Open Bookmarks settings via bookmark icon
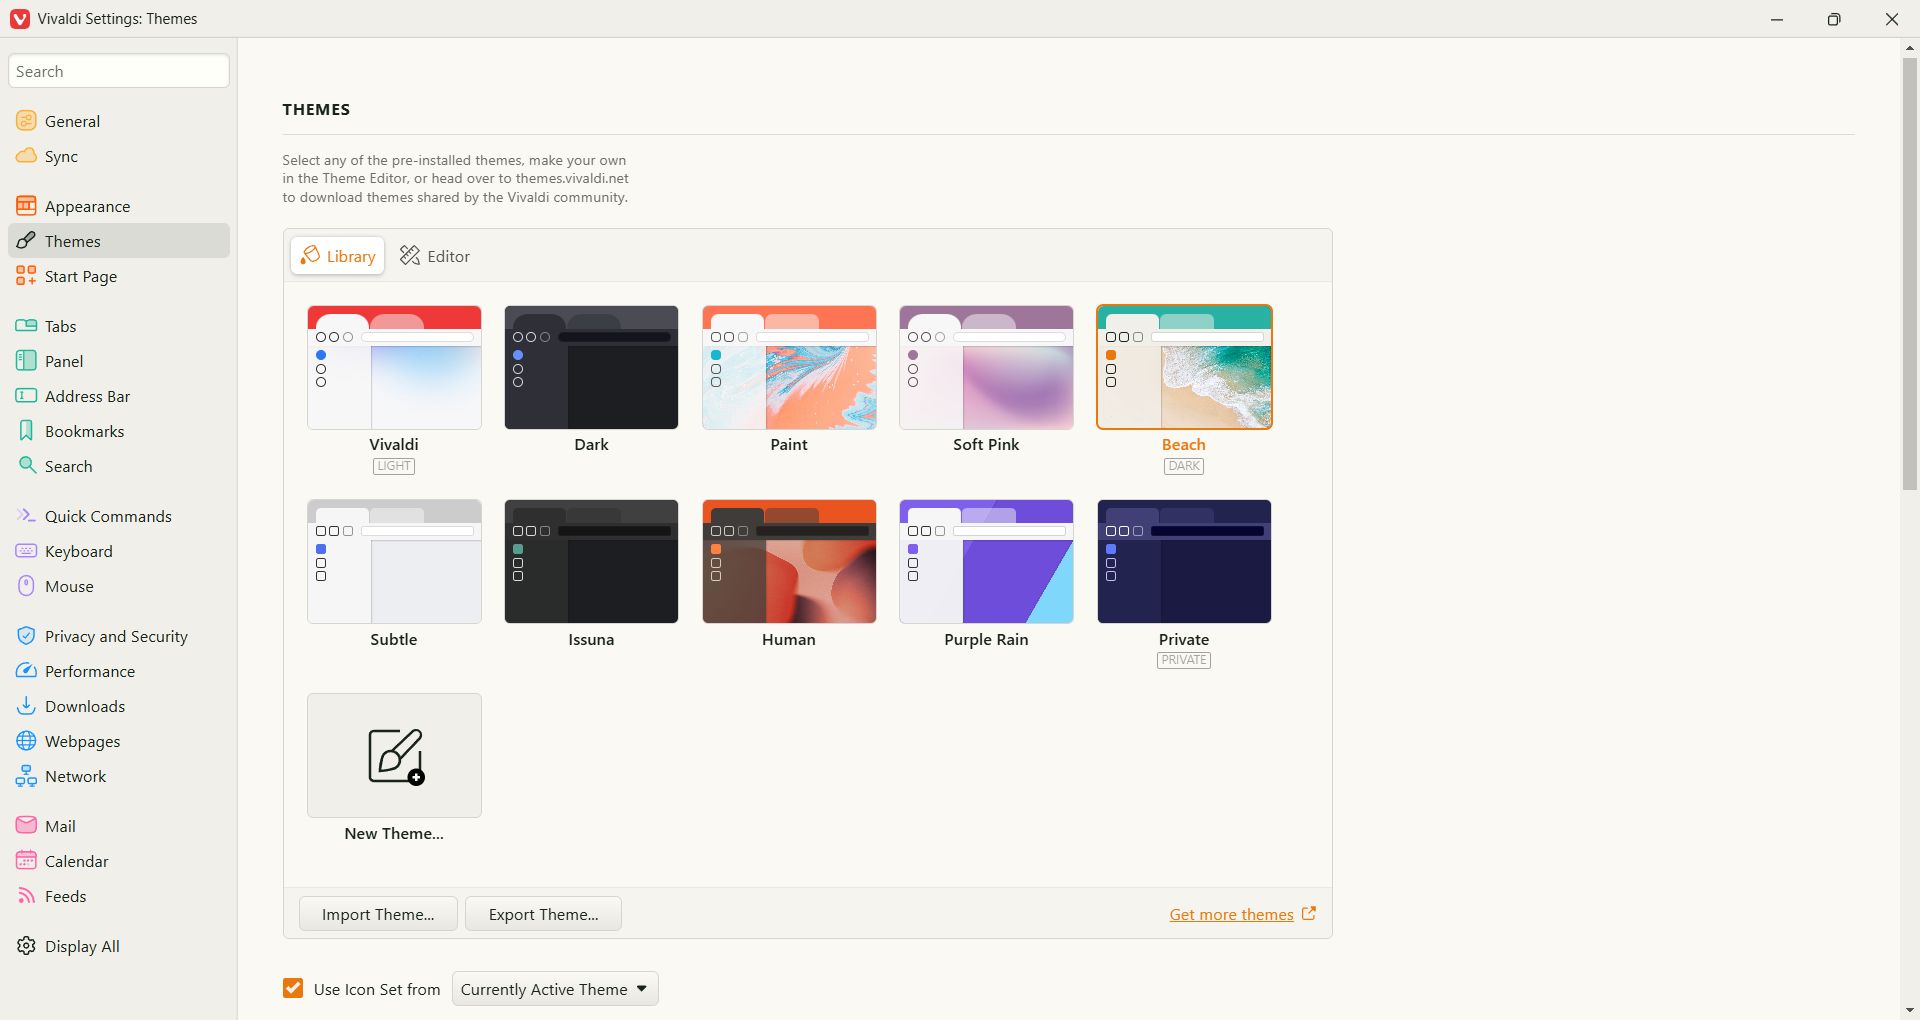Image resolution: width=1920 pixels, height=1020 pixels. coord(26,431)
